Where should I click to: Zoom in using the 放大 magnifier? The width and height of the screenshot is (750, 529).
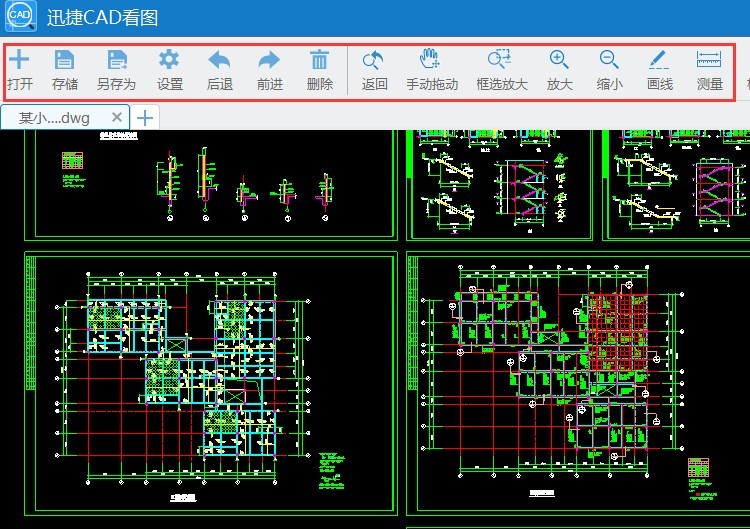[x=560, y=61]
